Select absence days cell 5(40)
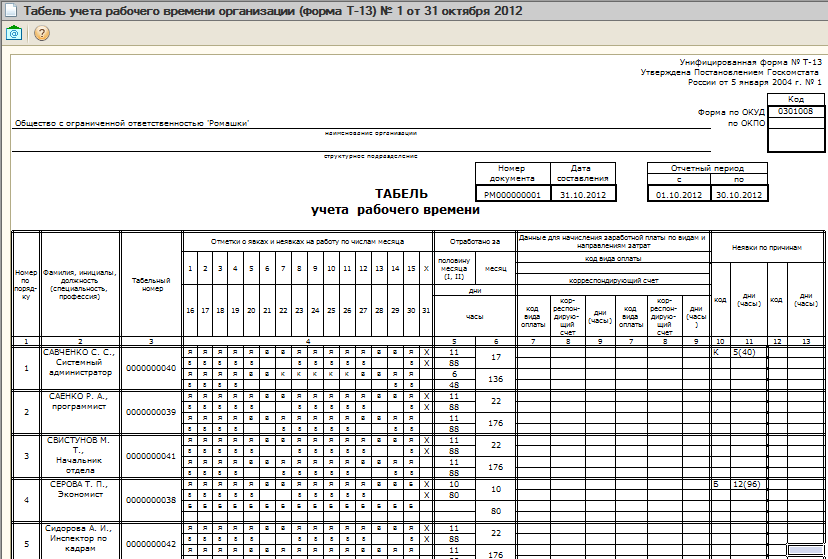This screenshot has width=828, height=559. pos(748,352)
